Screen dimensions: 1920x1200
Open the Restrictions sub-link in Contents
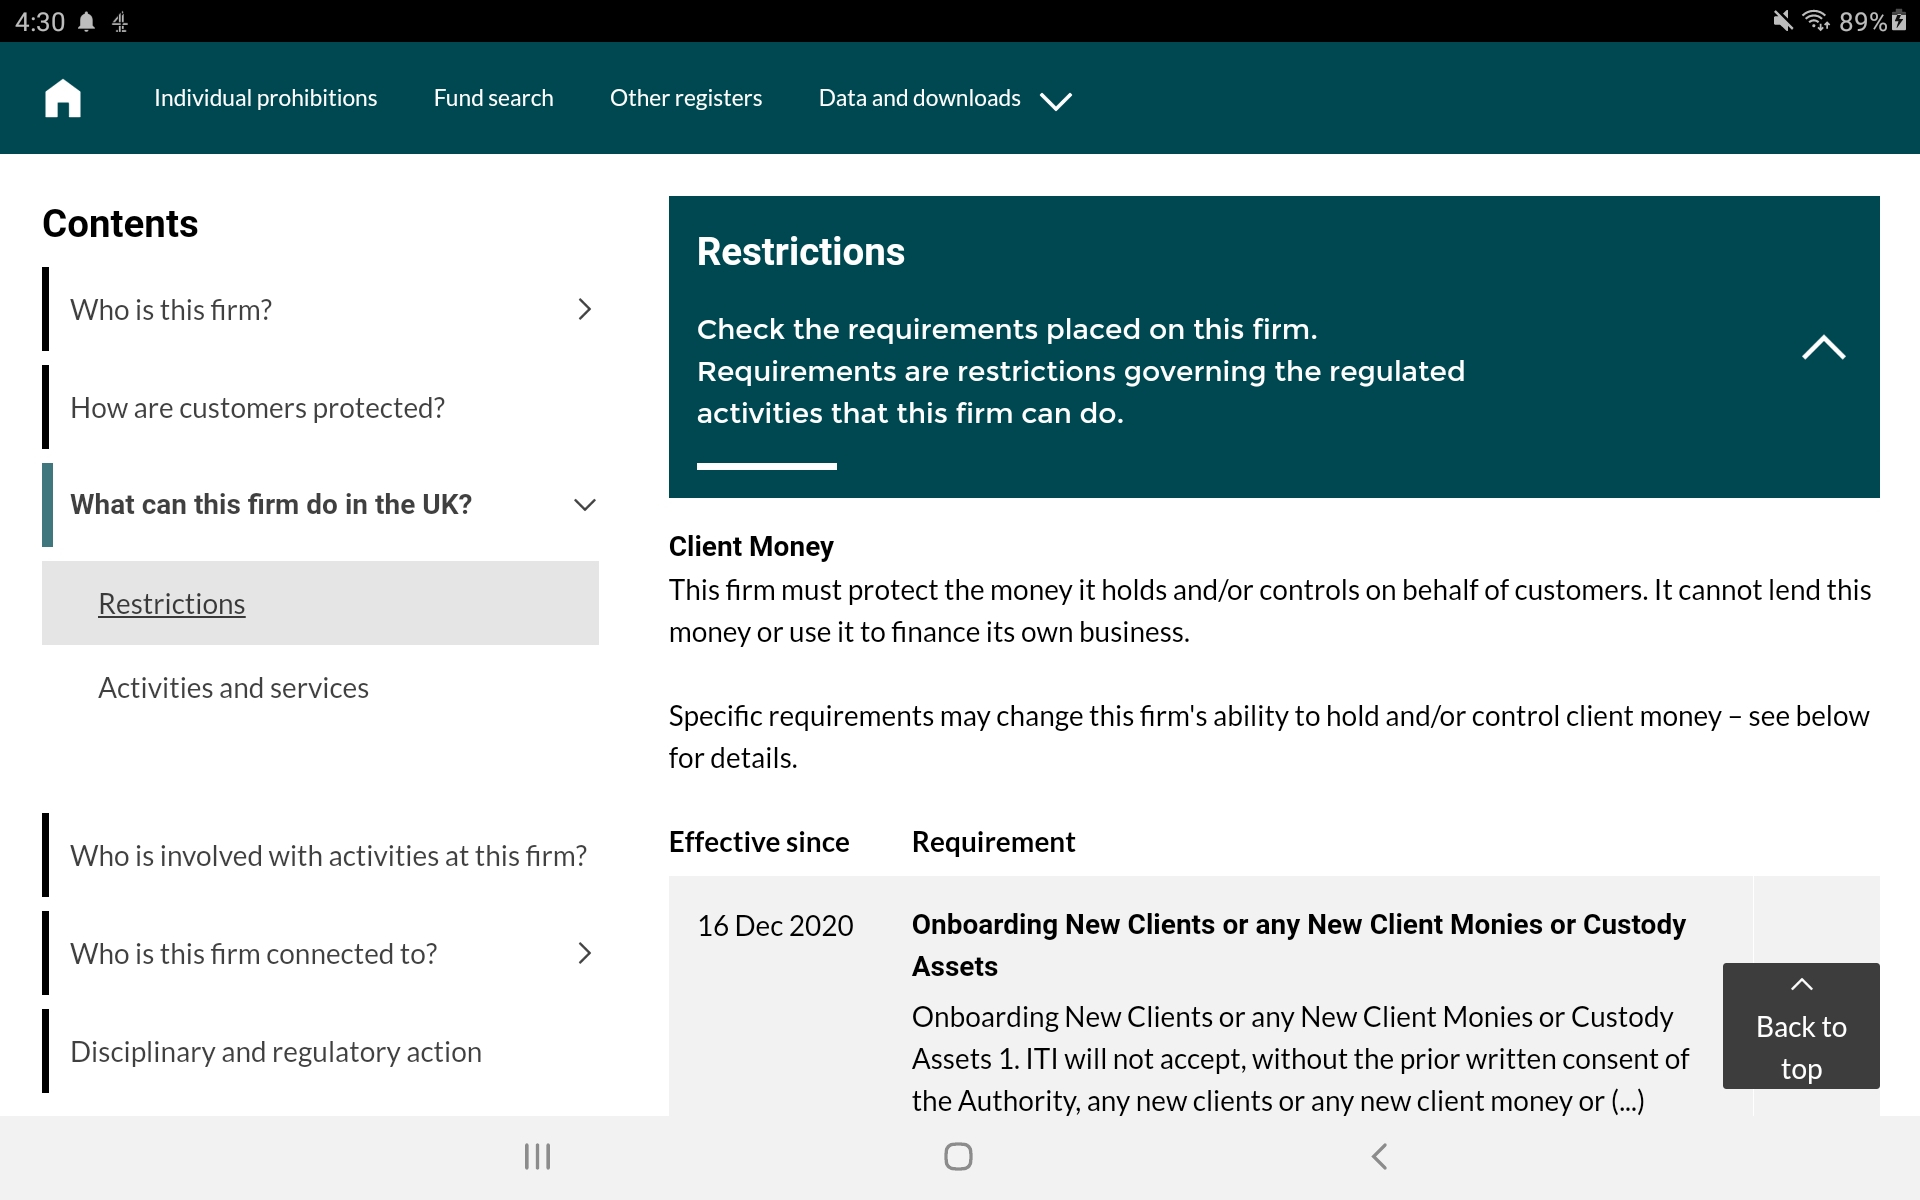click(x=172, y=603)
